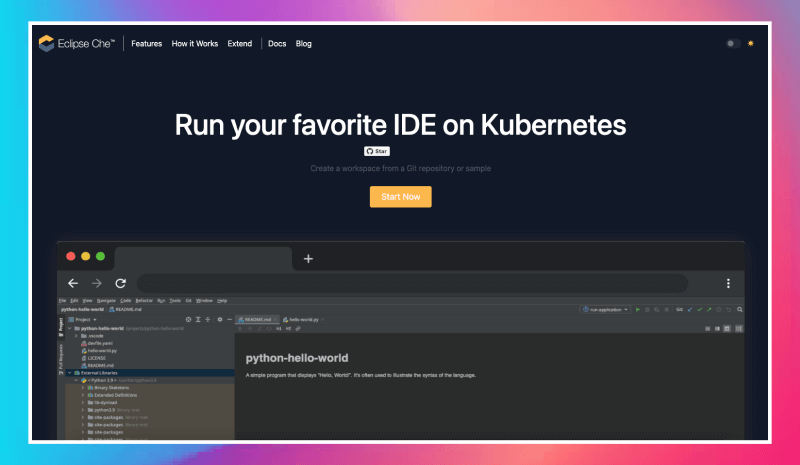Expand the Extended Definitions node arrow
This screenshot has width=800, height=465.
tap(83, 395)
